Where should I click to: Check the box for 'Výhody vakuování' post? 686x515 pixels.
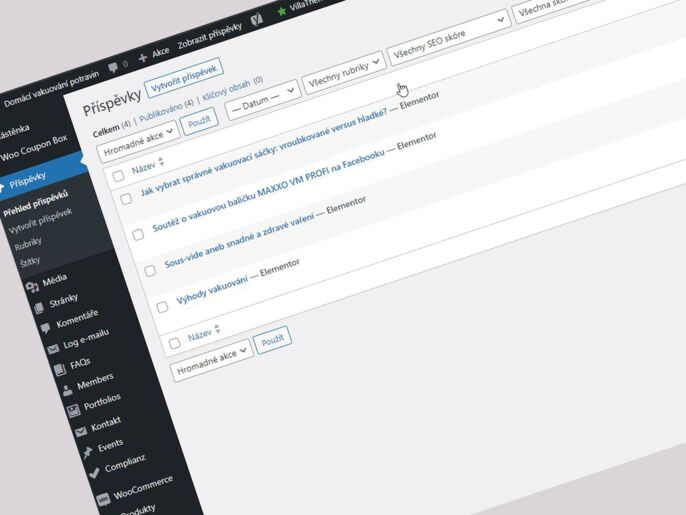tap(162, 307)
